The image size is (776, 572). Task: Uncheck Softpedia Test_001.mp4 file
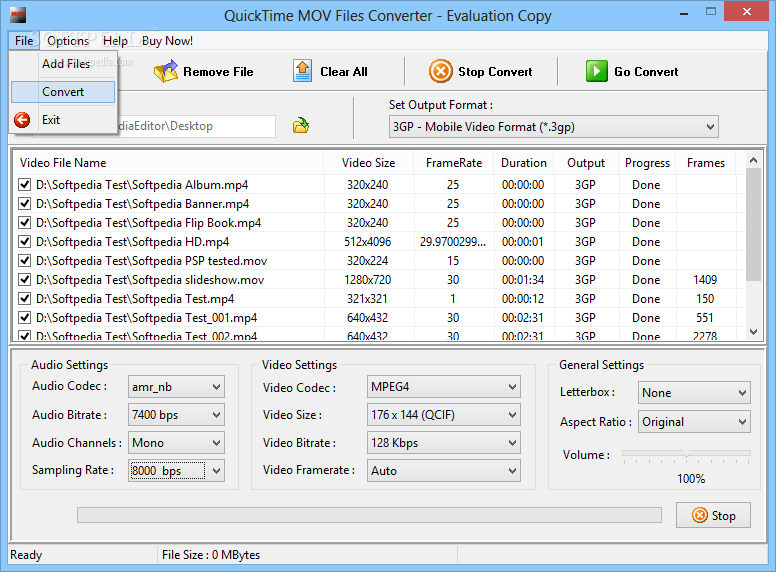pos(24,318)
